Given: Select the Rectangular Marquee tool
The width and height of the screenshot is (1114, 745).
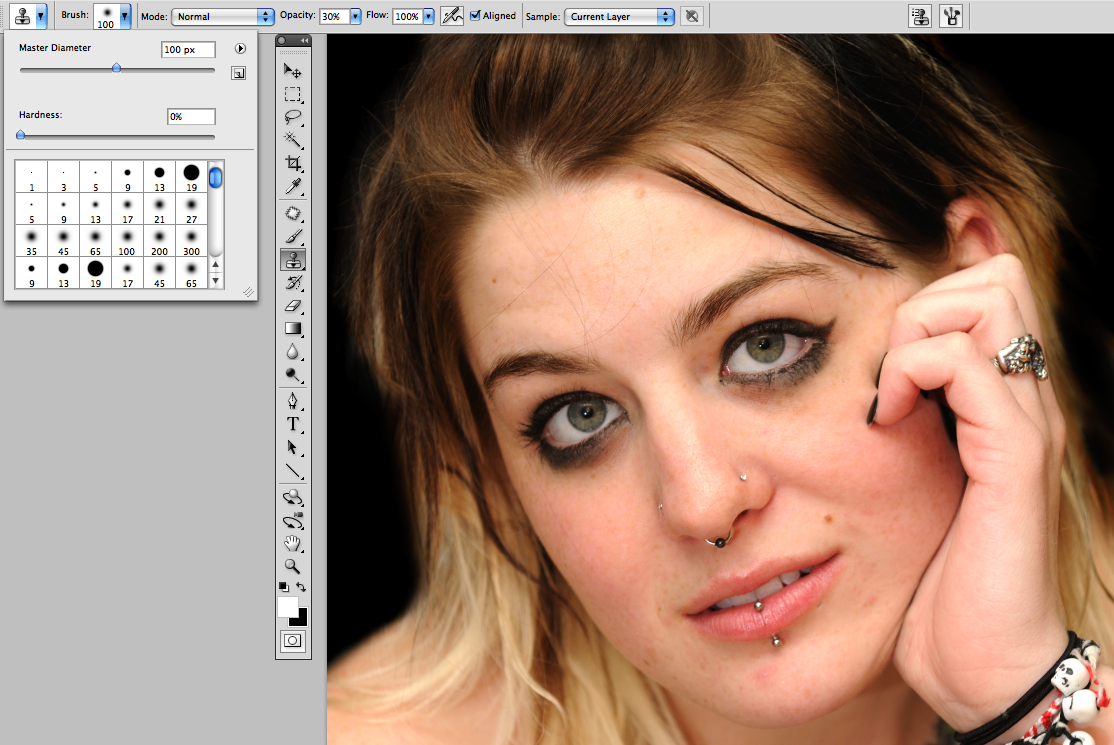Looking at the screenshot, I should point(293,94).
